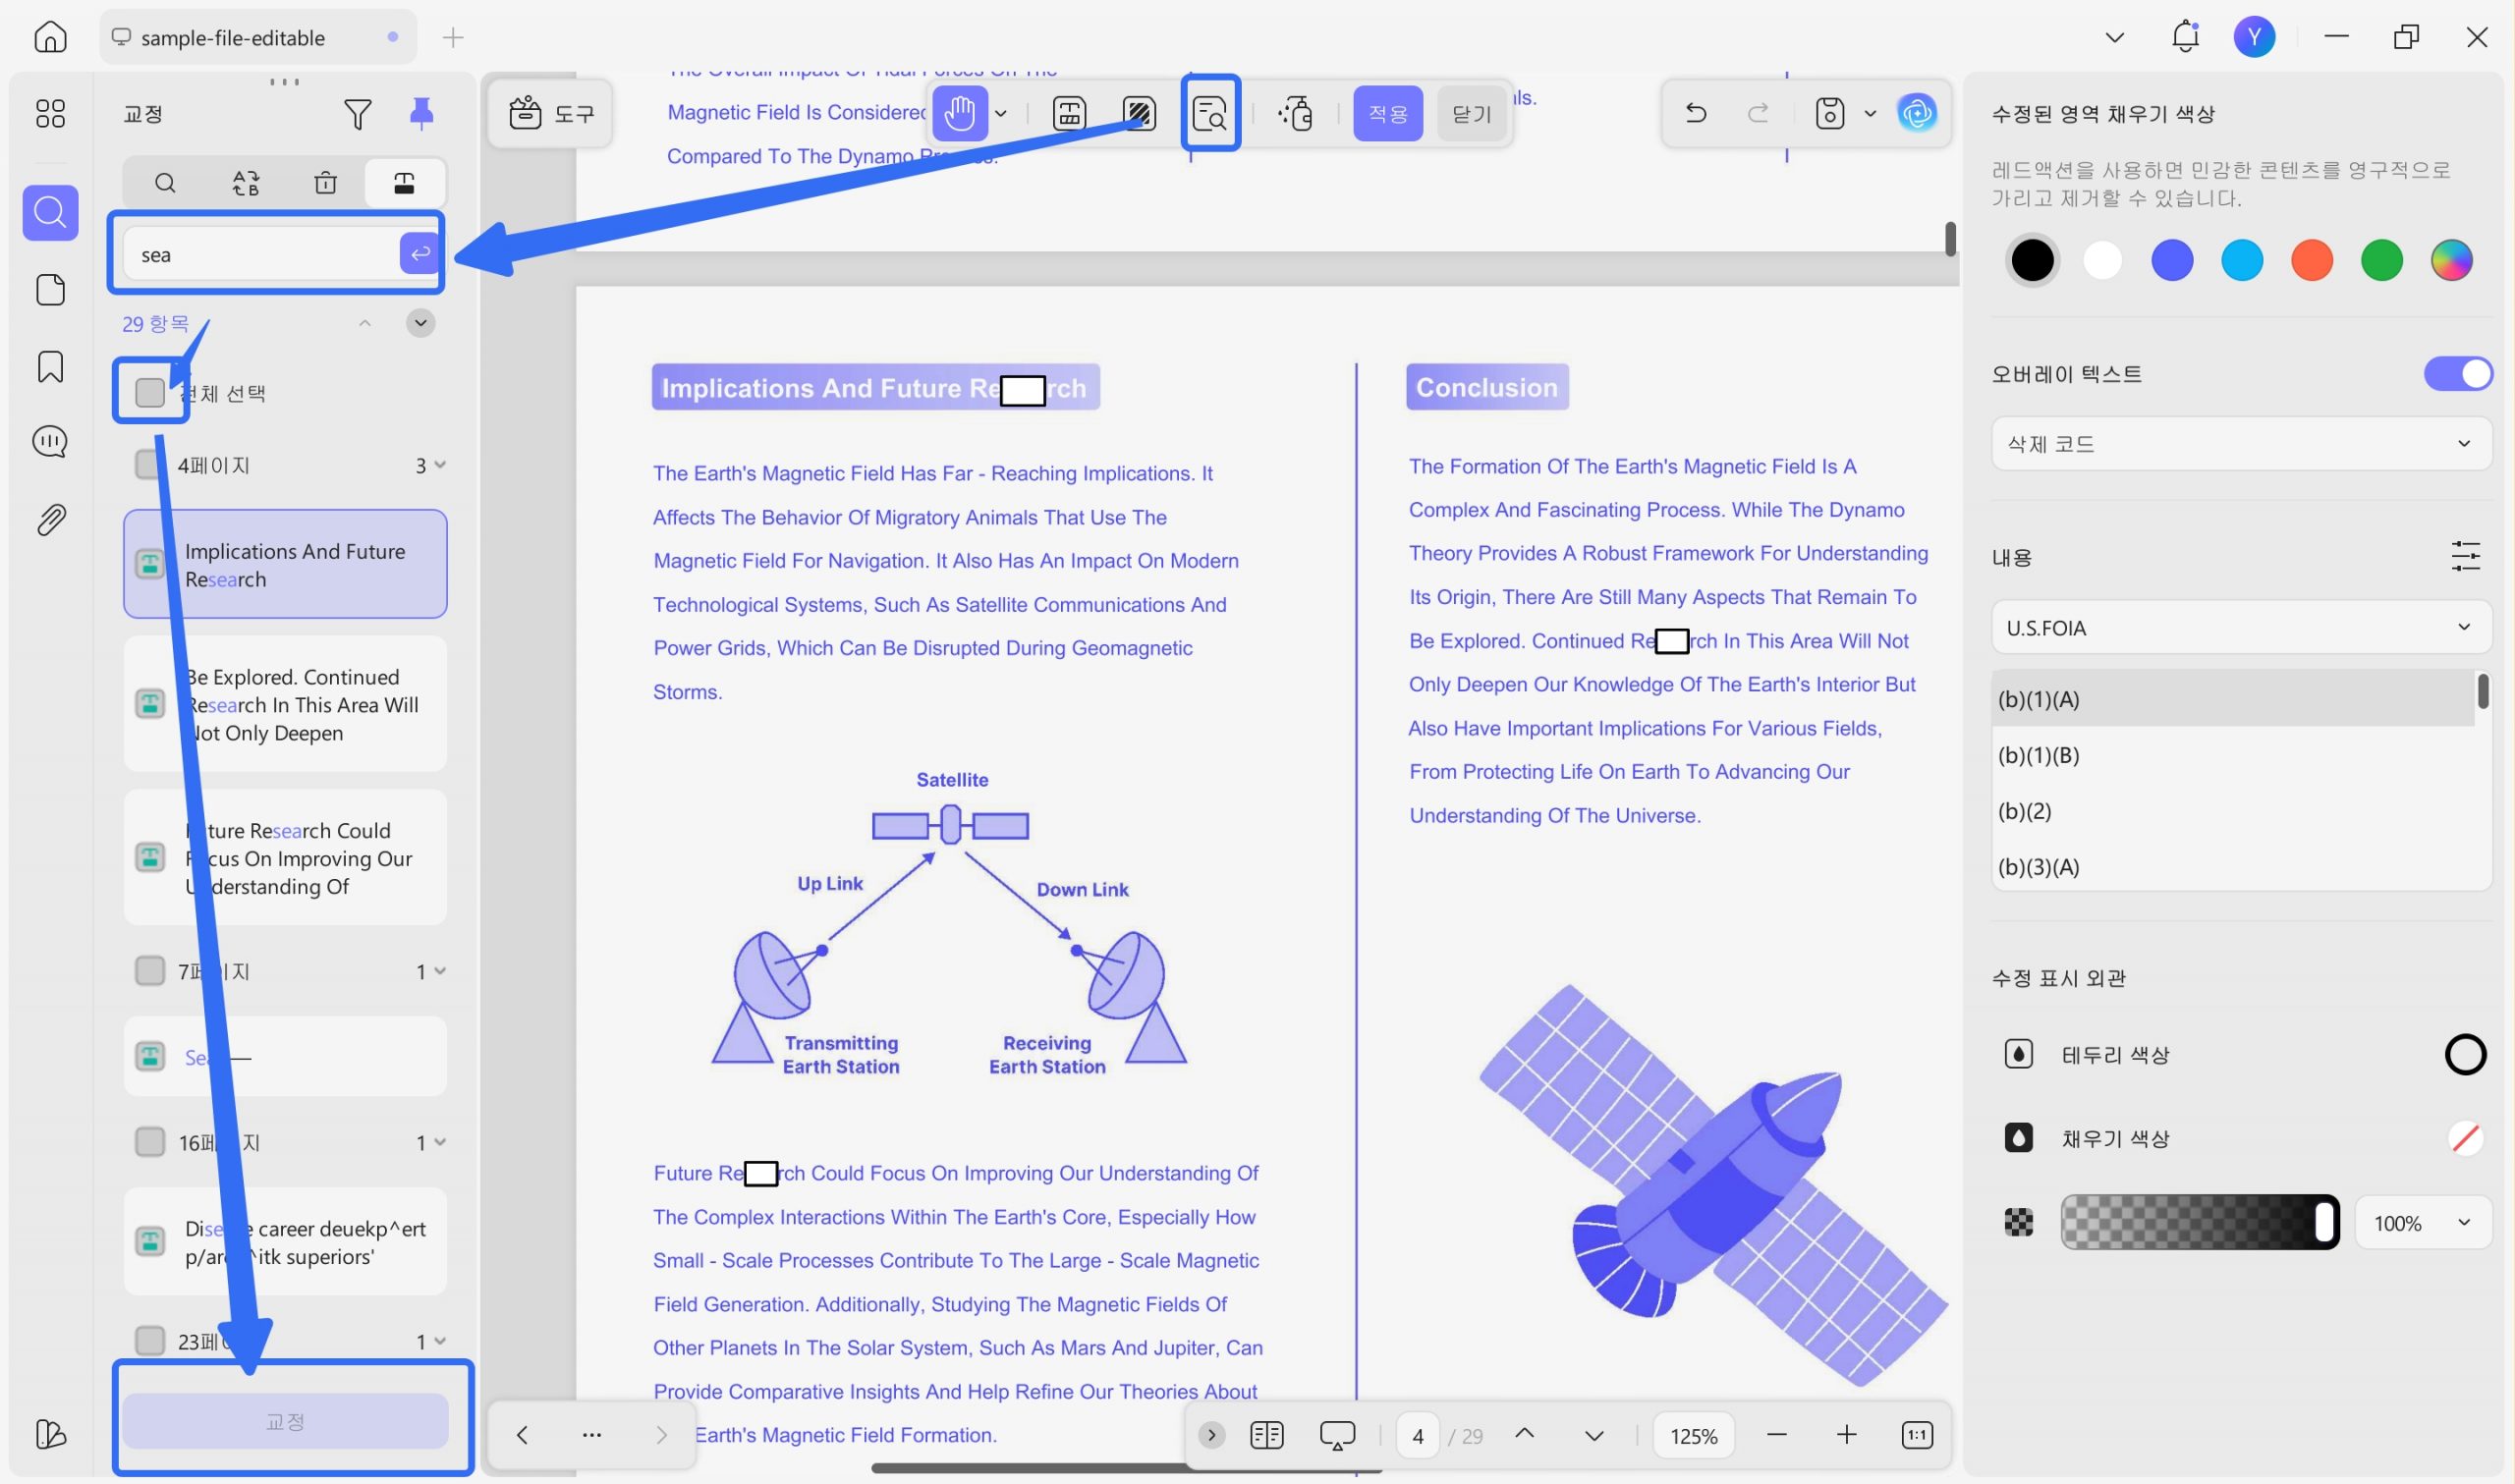The width and height of the screenshot is (2515, 1484).
Task: Collapse the 4페이지 results group
Action: coord(440,464)
